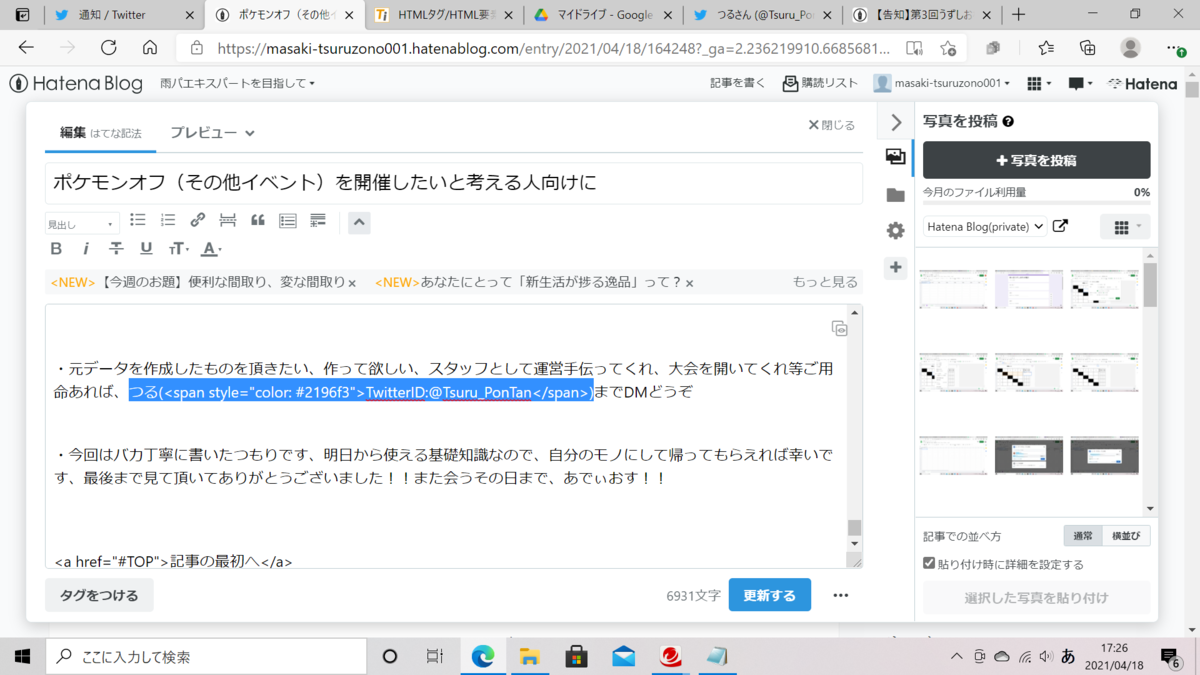Open the 見出し heading dropdown

point(81,222)
